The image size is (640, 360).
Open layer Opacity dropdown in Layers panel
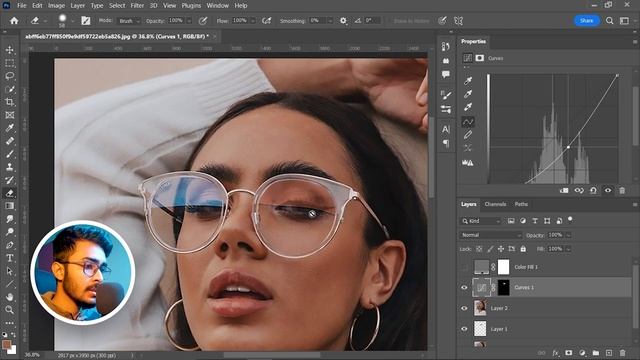coord(569,235)
